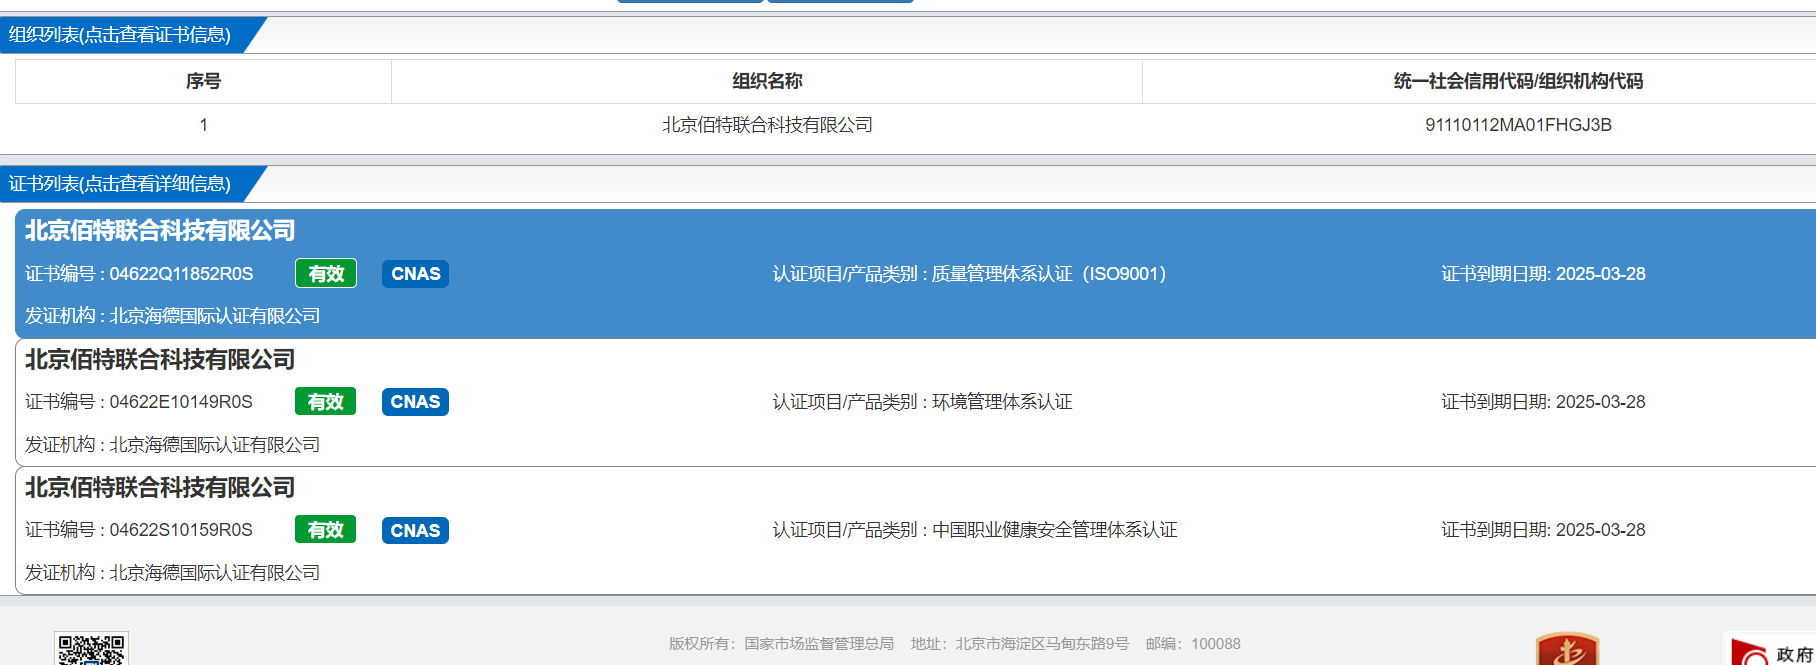This screenshot has height=665, width=1816.
Task: Click the 版权所有 国家市场监督管理总局 footer text
Action: click(x=782, y=644)
